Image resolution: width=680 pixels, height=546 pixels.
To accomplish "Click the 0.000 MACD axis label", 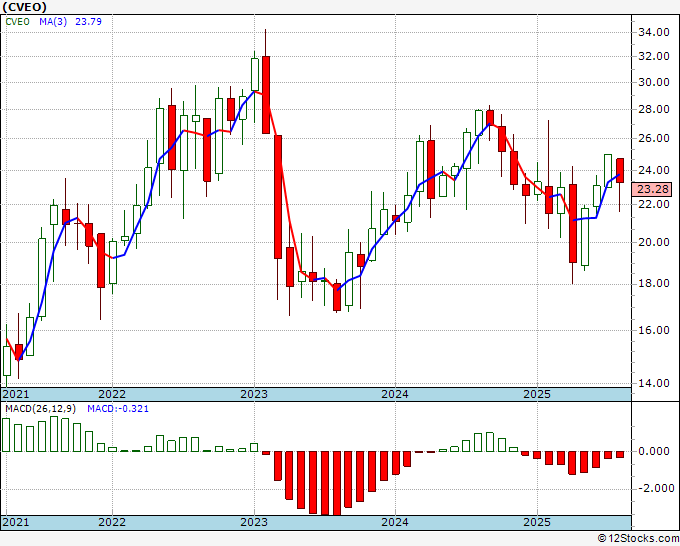I will tap(654, 451).
